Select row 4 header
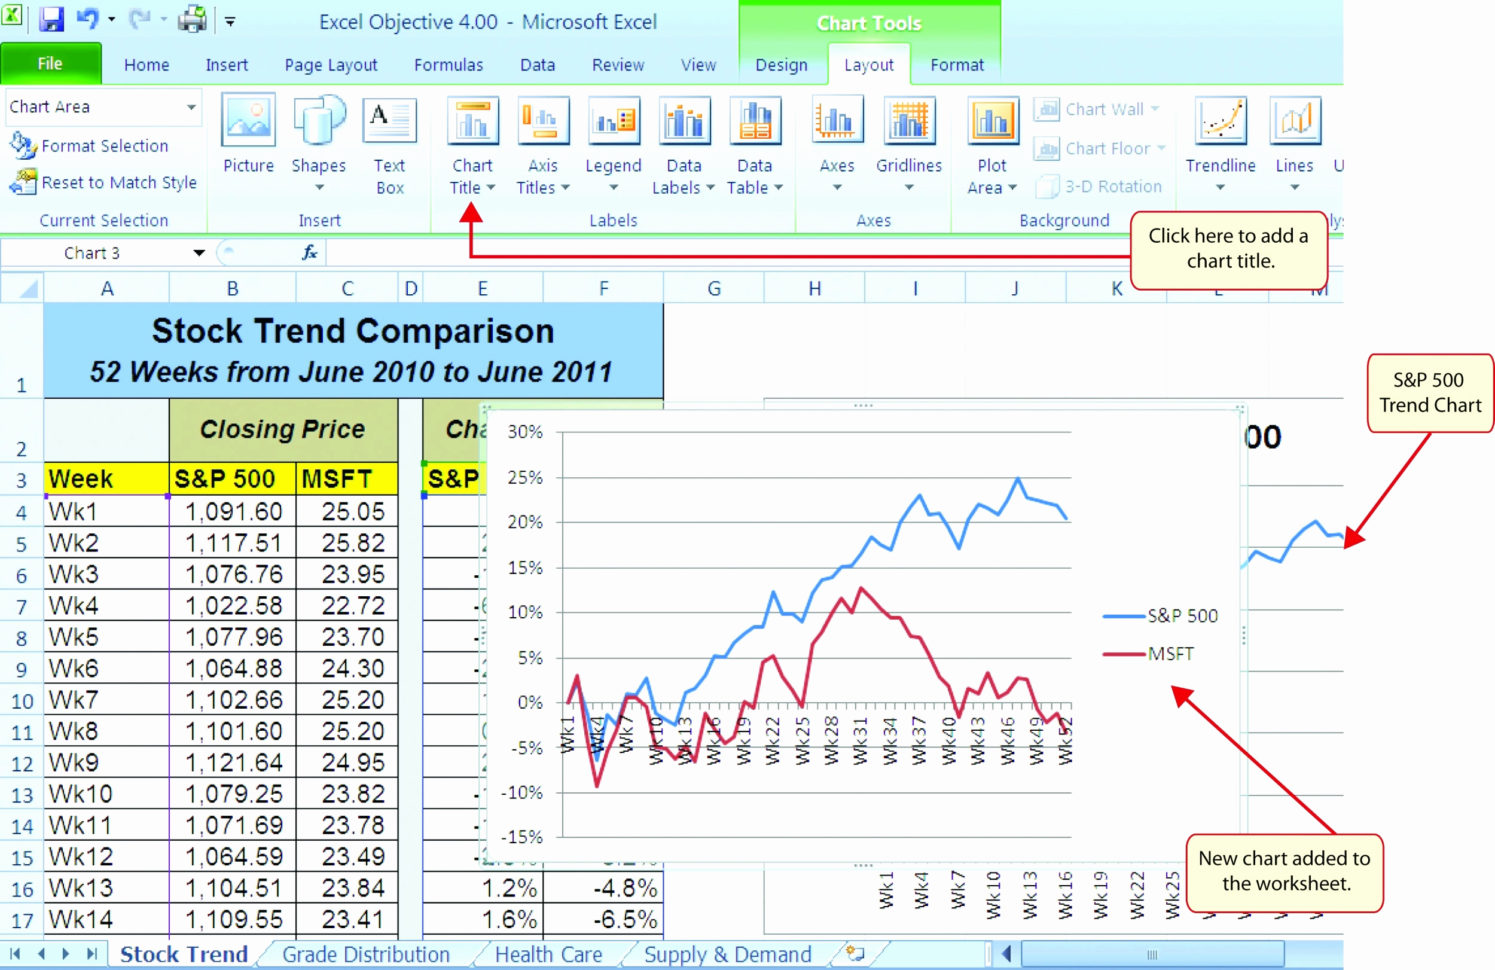Screen dimensions: 1495x970 point(21,512)
